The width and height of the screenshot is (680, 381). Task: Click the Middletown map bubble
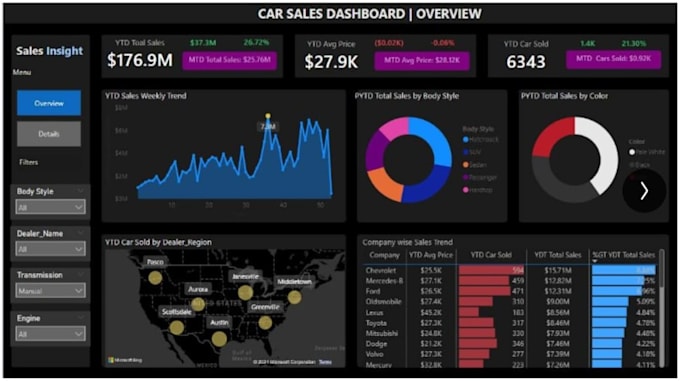[294, 297]
